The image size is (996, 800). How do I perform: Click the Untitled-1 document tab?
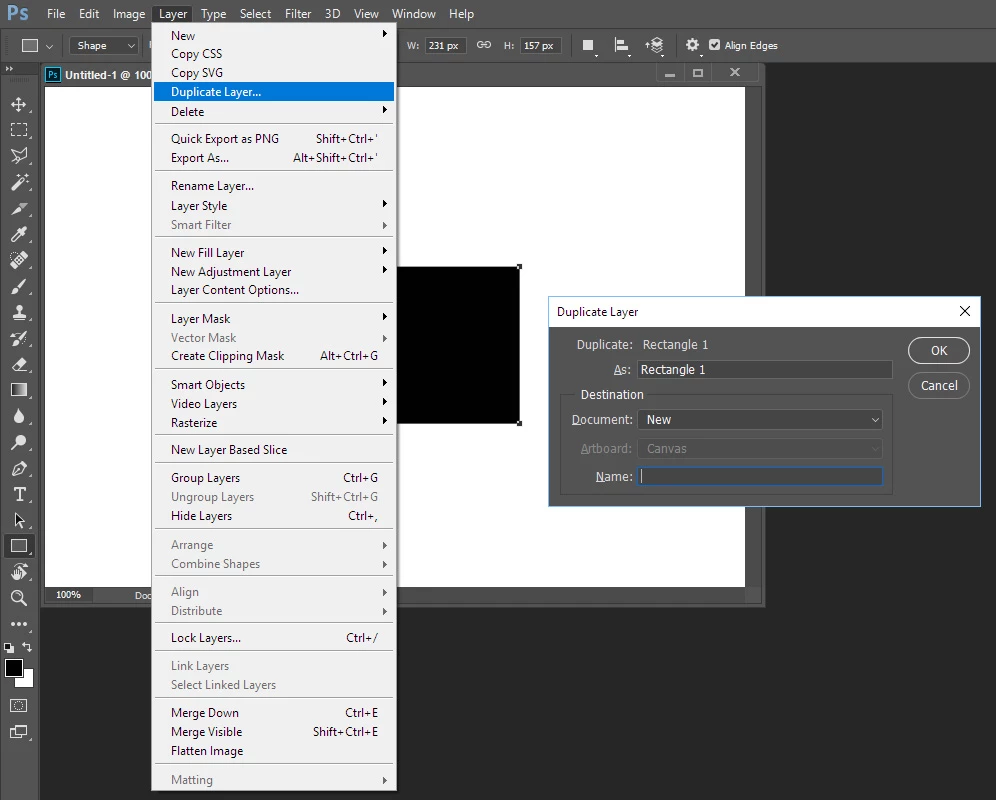click(98, 74)
